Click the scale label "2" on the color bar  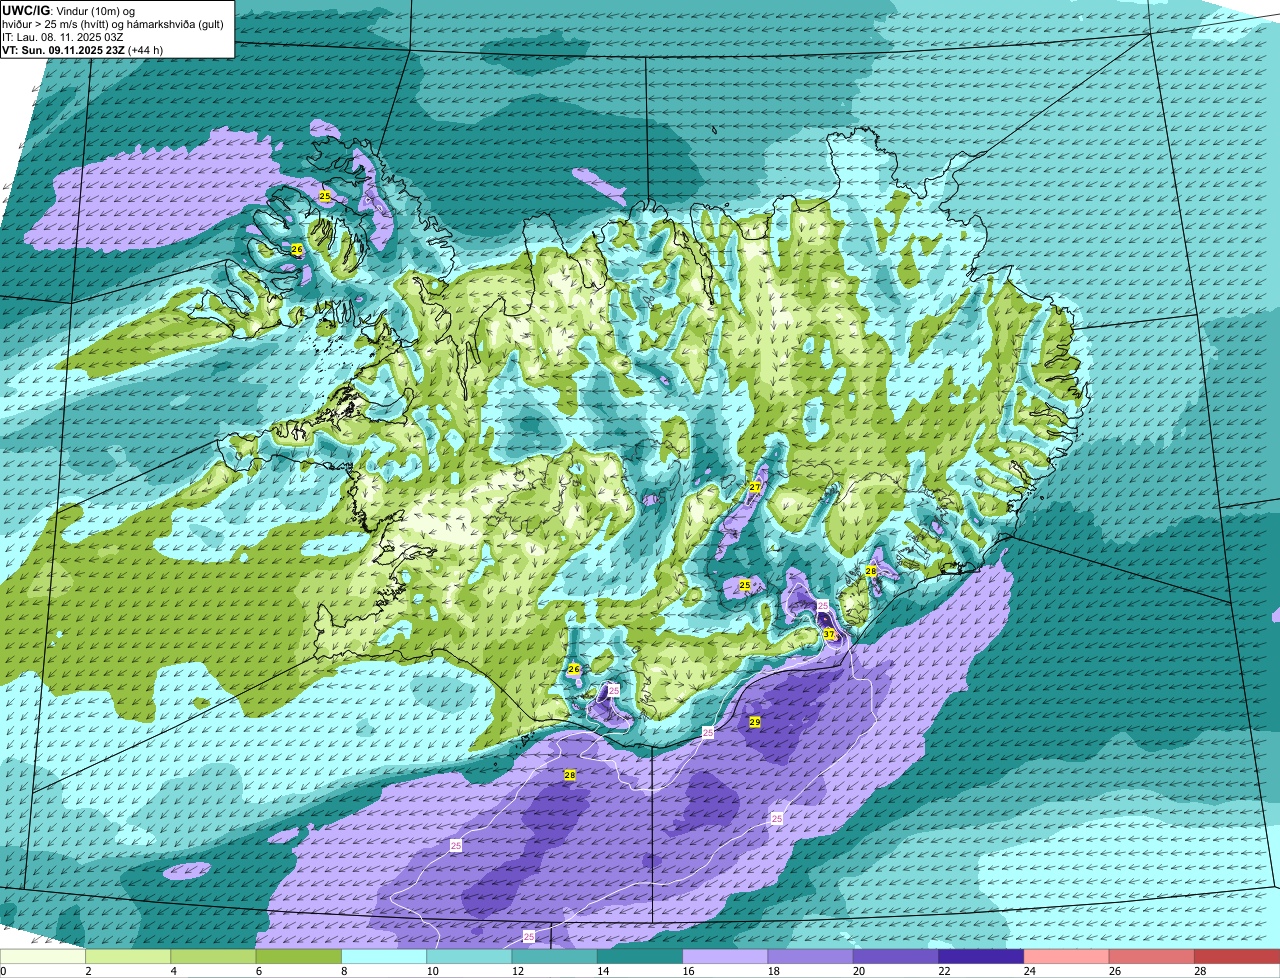(x=86, y=971)
